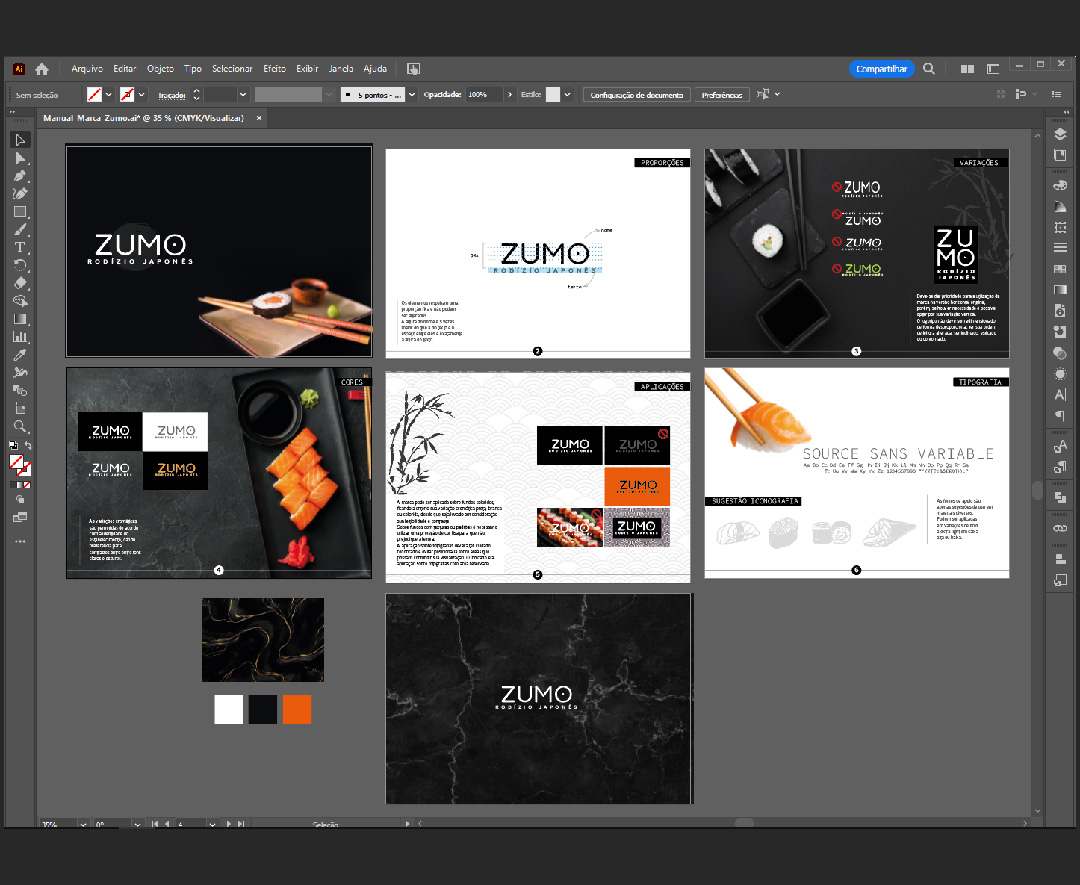Open the workspace switcher icon
The image size is (1080, 885).
pyautogui.click(x=993, y=69)
